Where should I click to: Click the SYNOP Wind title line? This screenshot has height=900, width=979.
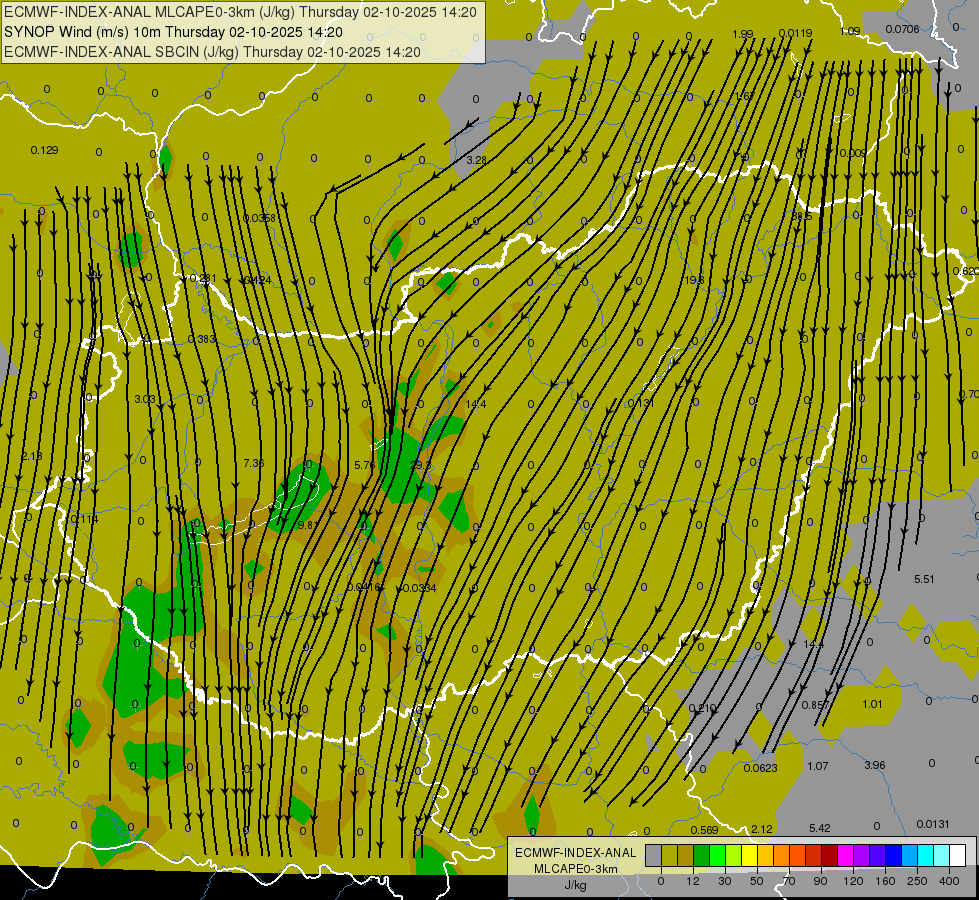click(173, 32)
